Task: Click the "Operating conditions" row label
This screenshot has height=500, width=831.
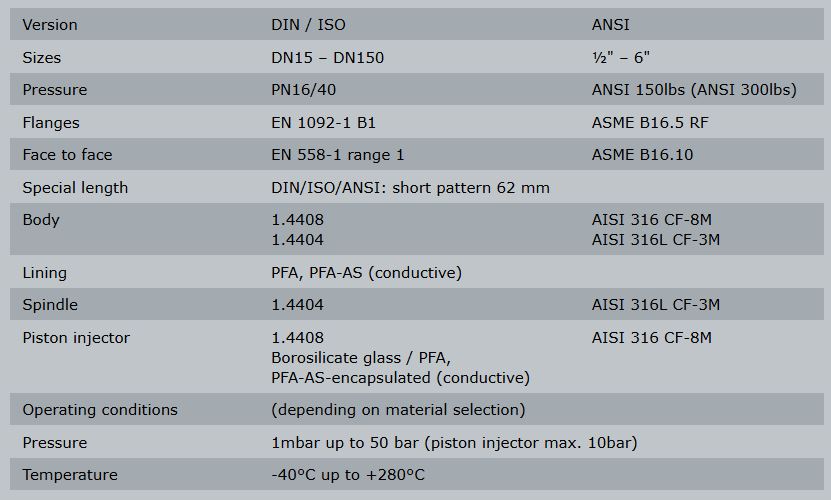Action: [x=100, y=409]
